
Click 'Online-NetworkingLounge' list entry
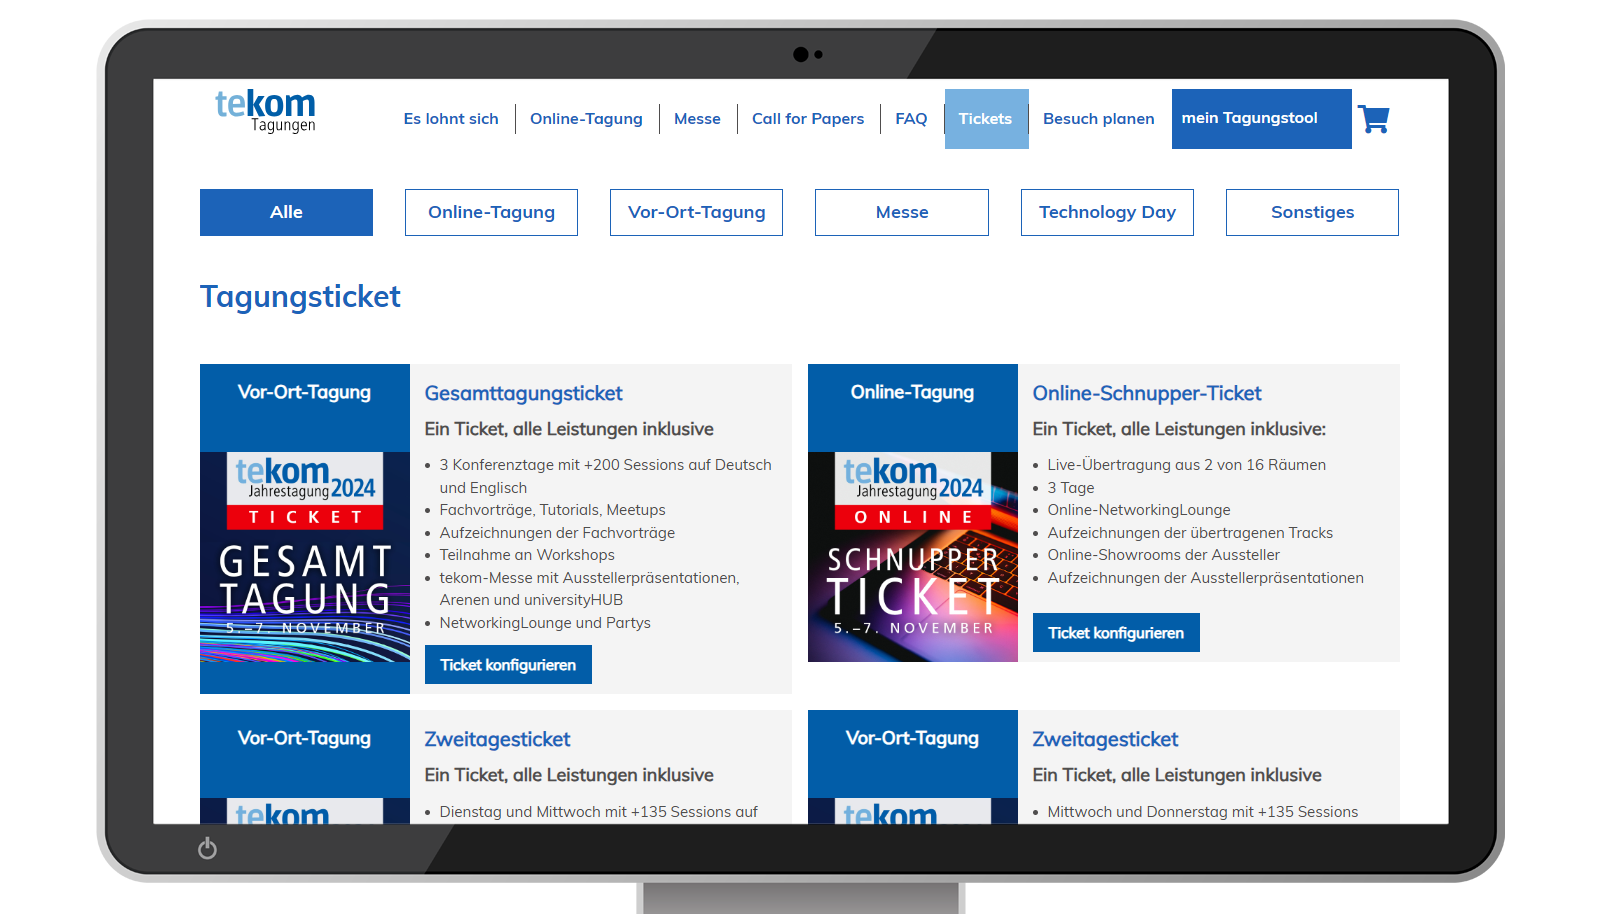(x=1139, y=510)
